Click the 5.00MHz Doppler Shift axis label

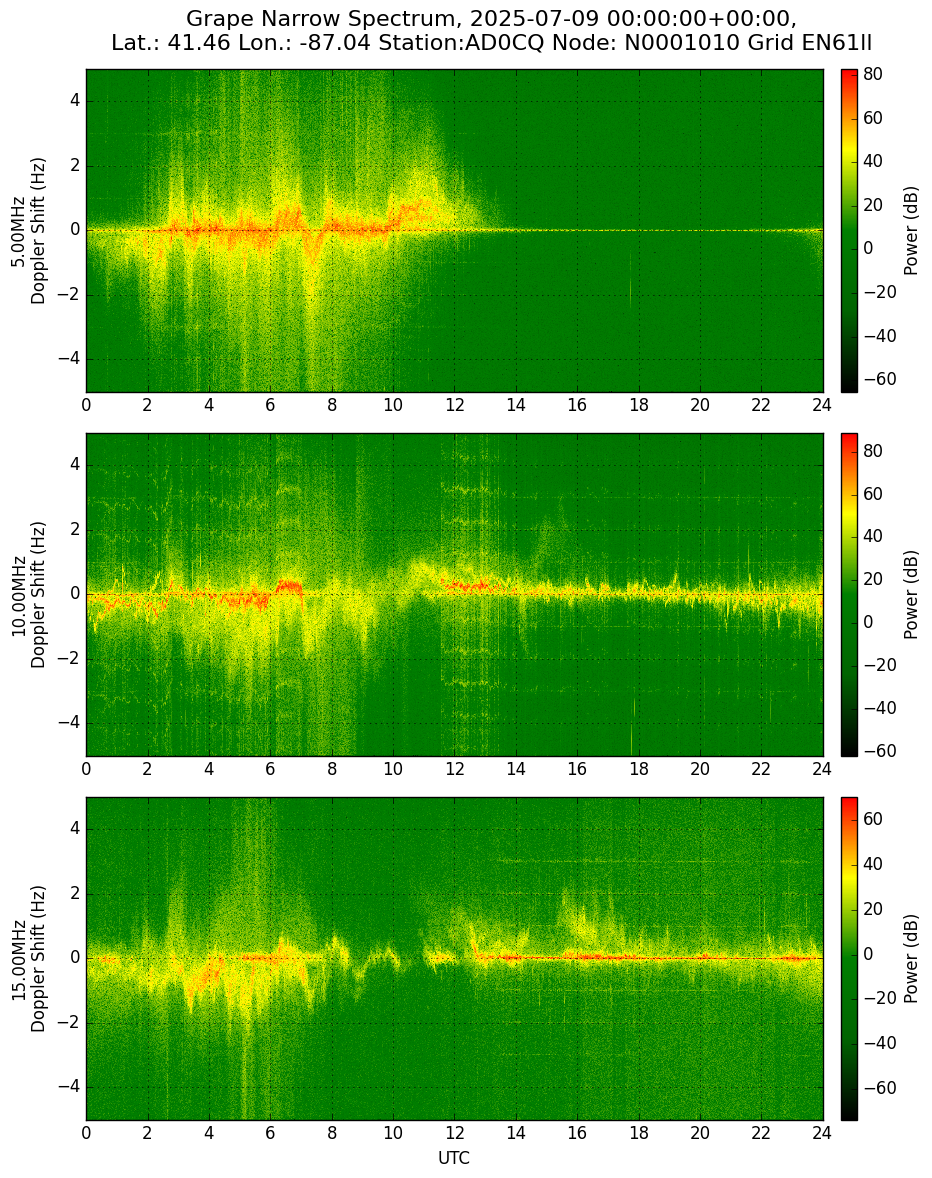pyautogui.click(x=29, y=231)
